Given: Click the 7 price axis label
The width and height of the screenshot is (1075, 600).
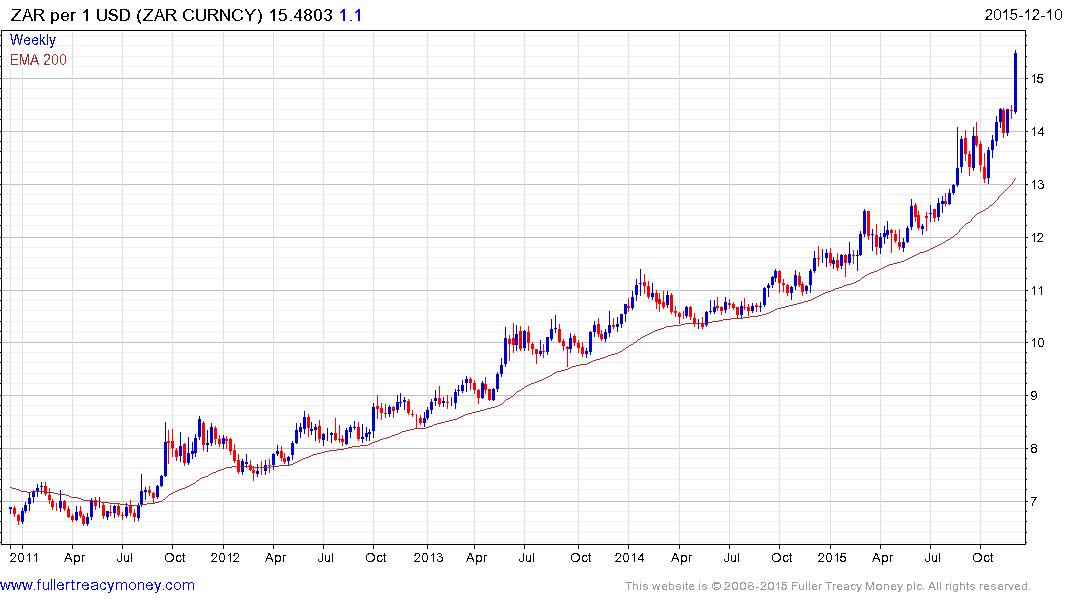Looking at the screenshot, I should [1034, 501].
